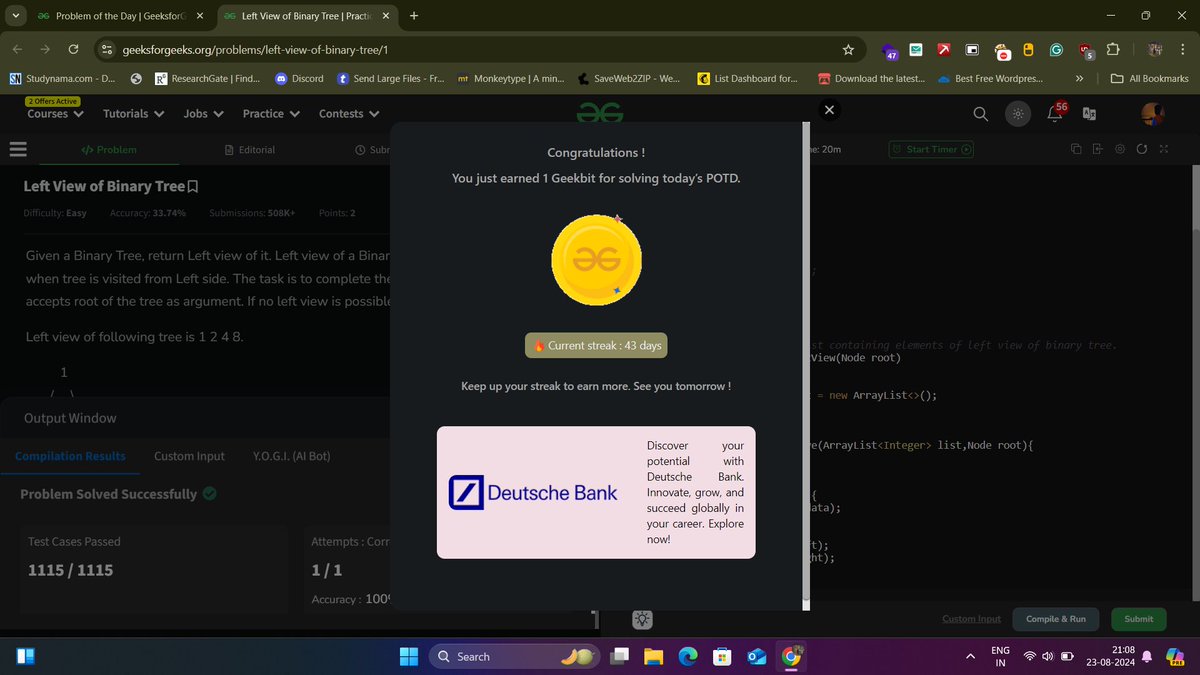
Task: Open Outlook from the taskbar
Action: [757, 656]
